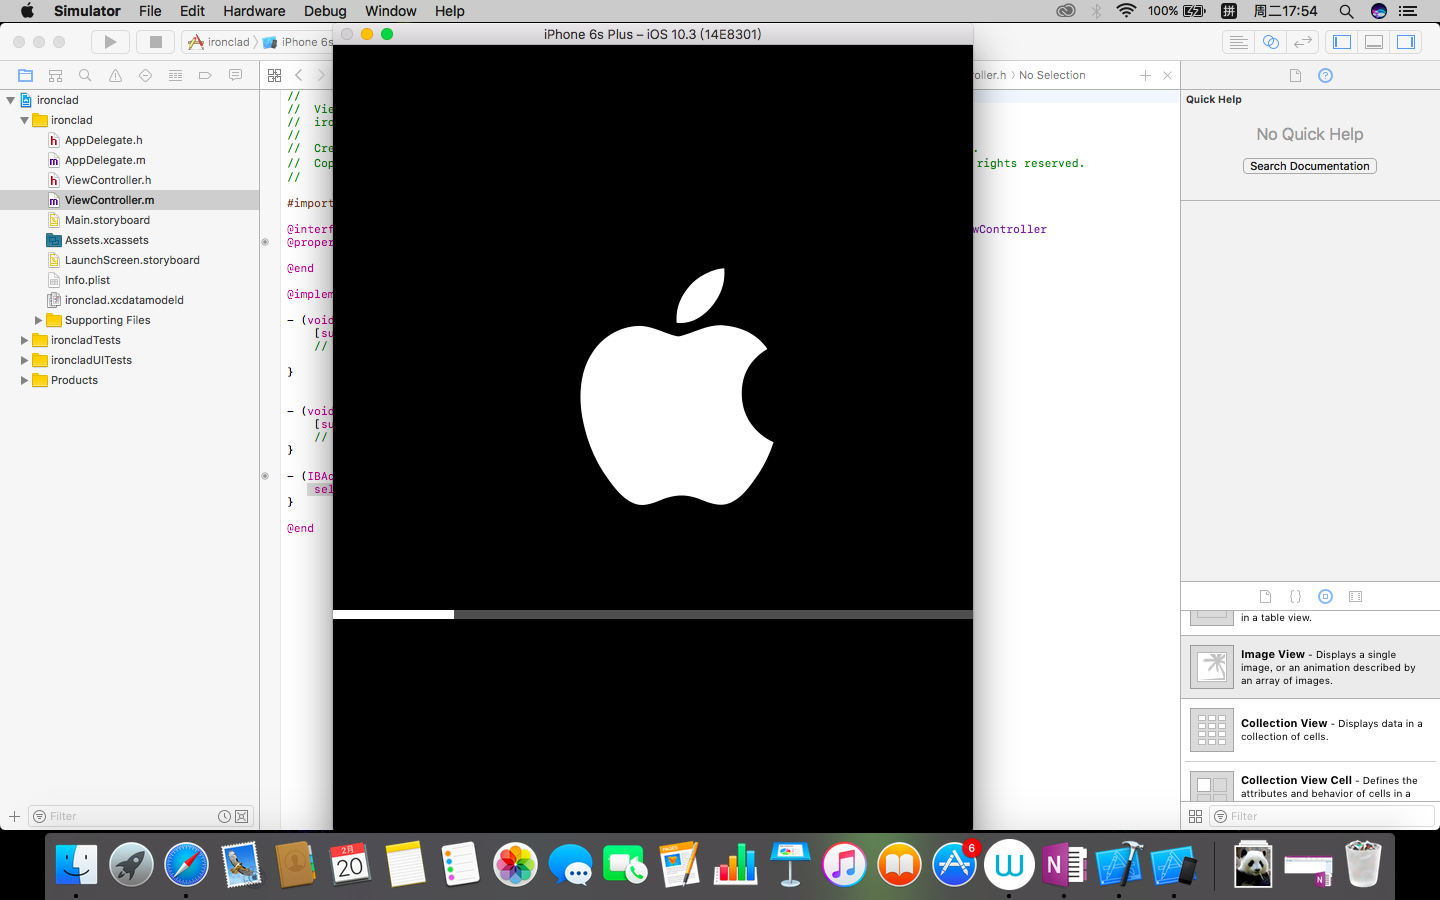The width and height of the screenshot is (1440, 900).
Task: Hide the Utilities panel
Action: [1406, 42]
